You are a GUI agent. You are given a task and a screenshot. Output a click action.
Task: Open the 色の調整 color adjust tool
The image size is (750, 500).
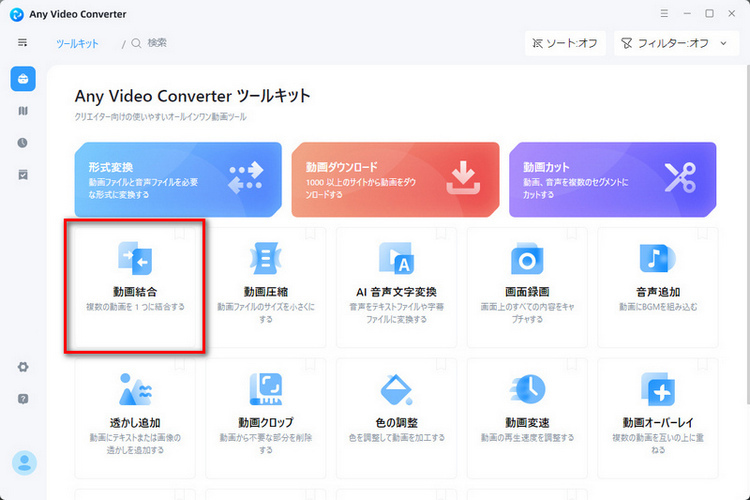tap(396, 418)
